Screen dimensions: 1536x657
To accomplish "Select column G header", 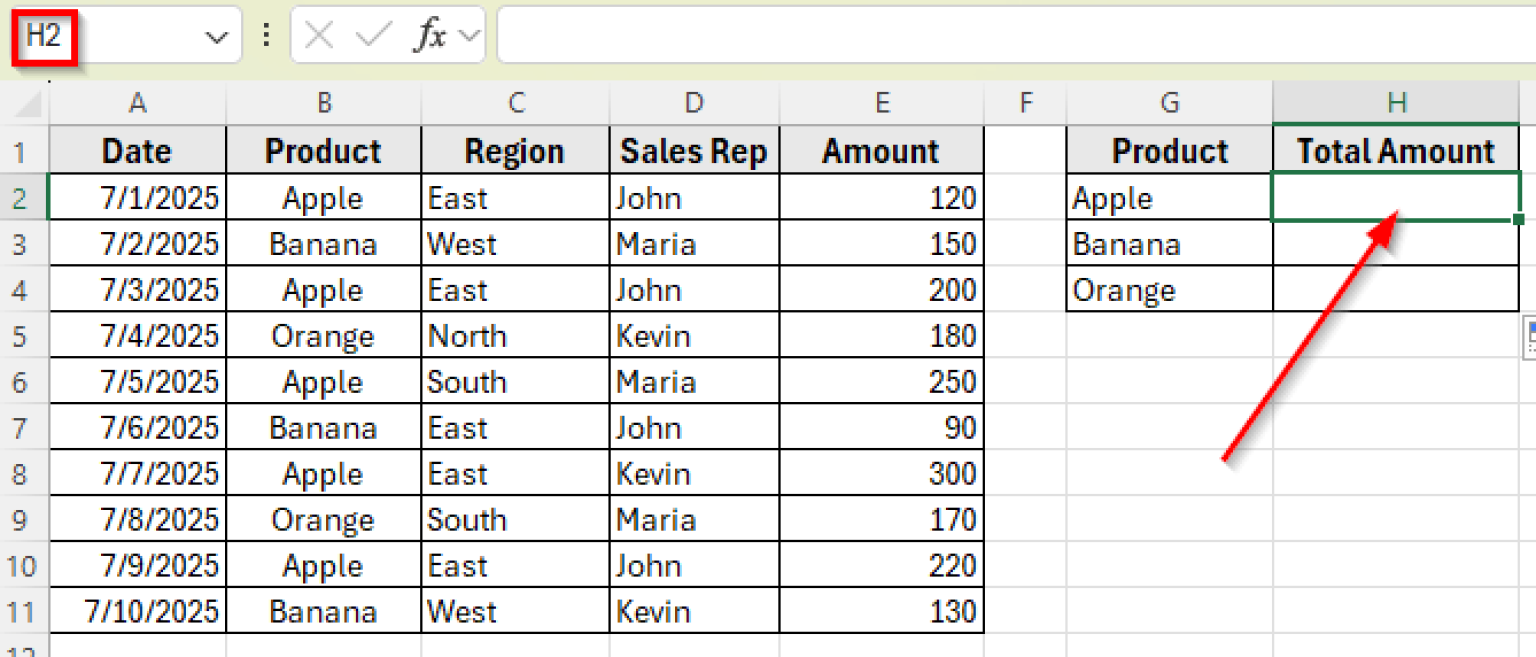I will (1169, 101).
